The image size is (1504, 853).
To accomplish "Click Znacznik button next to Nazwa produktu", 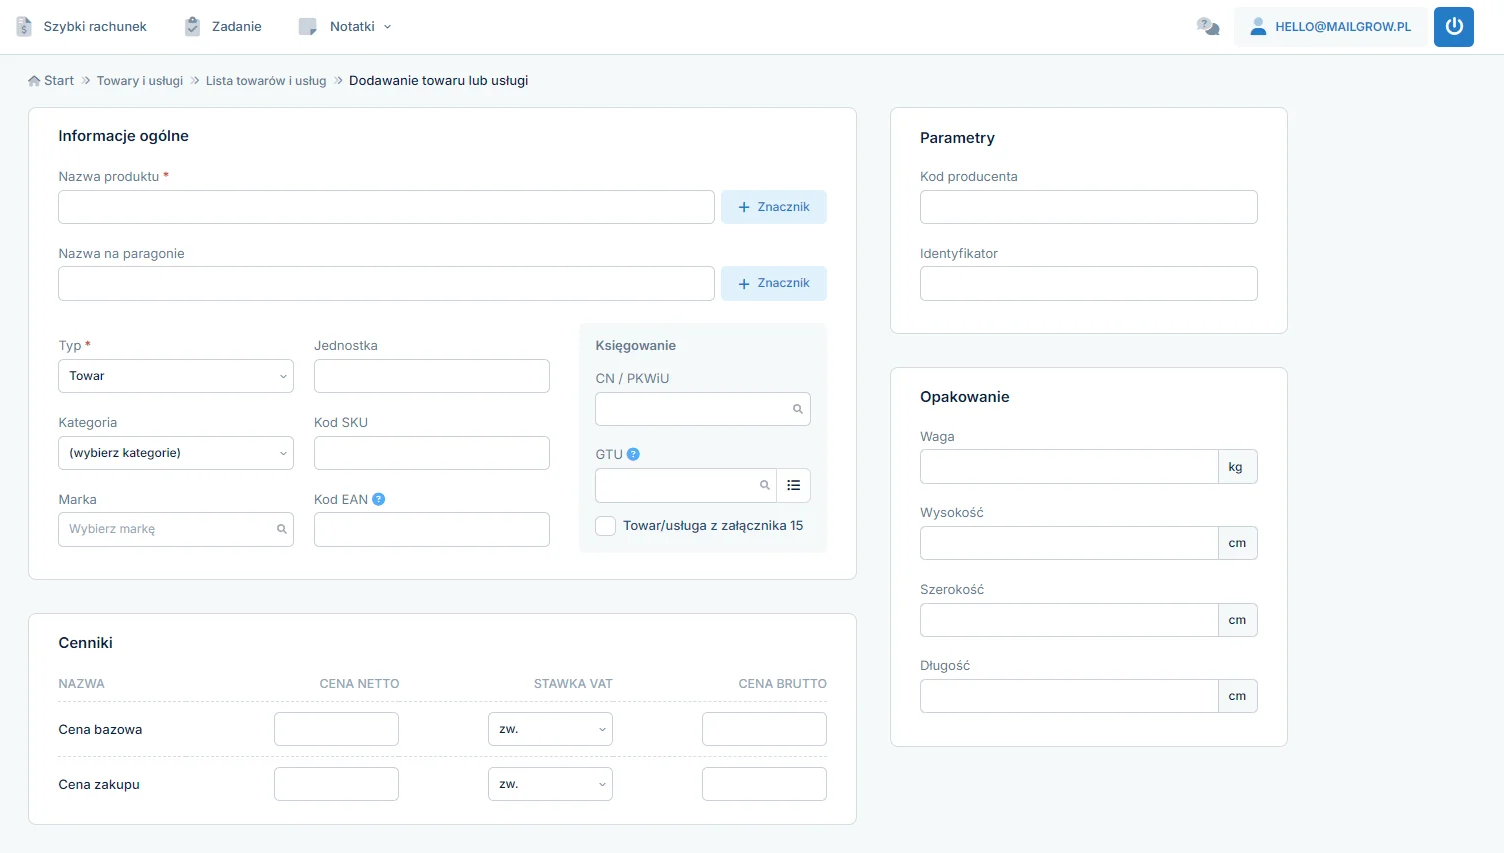I will point(773,207).
